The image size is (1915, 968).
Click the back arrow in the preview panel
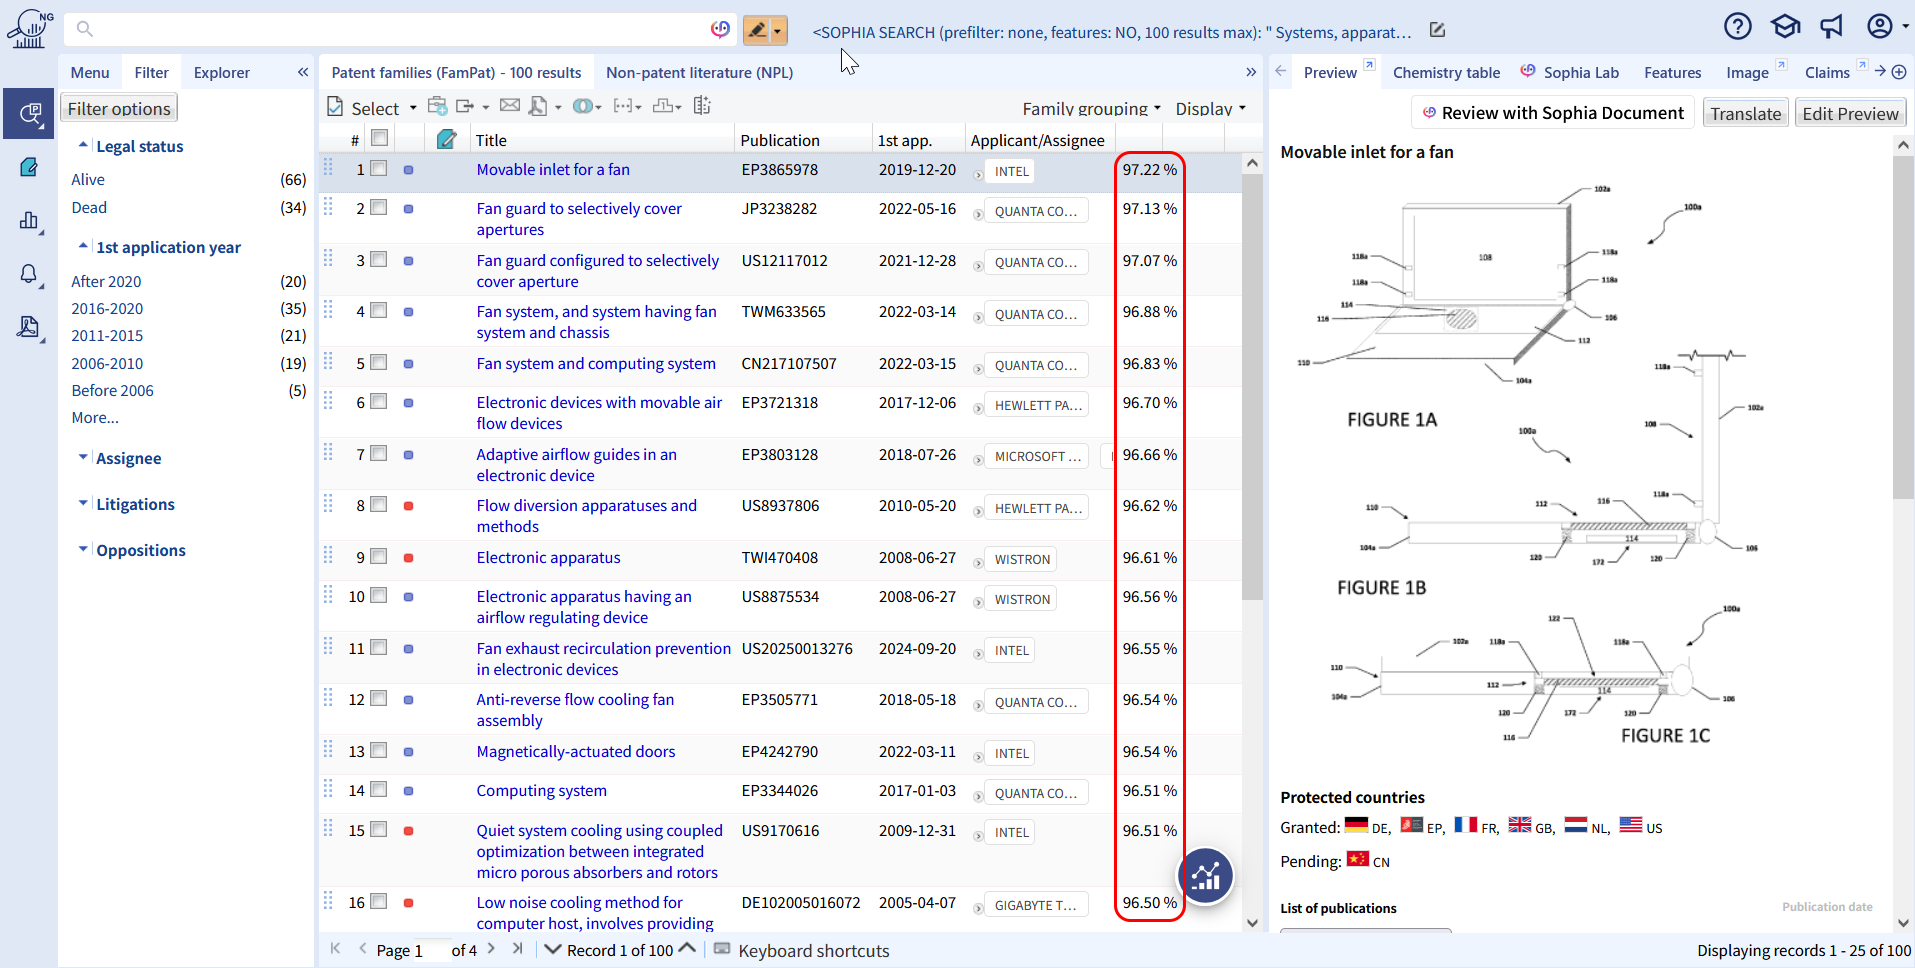coord(1281,71)
